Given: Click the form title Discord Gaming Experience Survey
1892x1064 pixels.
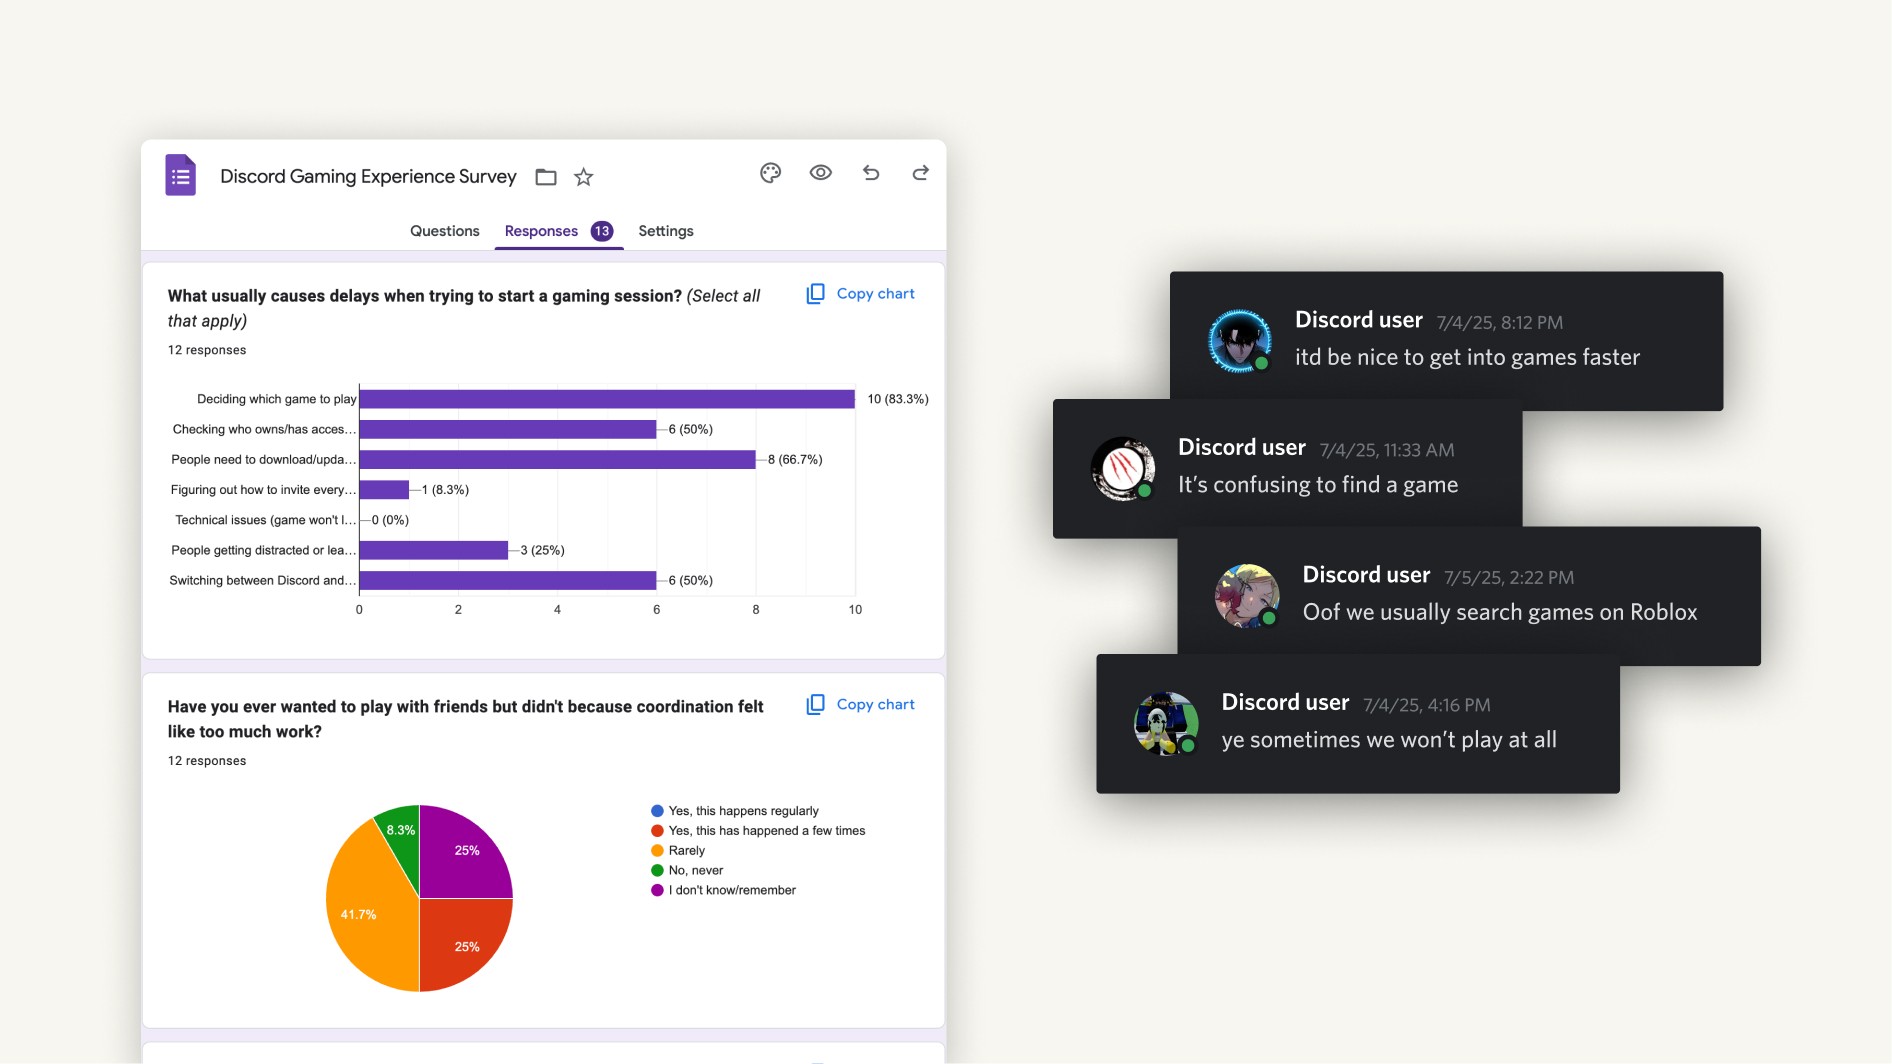Looking at the screenshot, I should coord(368,177).
